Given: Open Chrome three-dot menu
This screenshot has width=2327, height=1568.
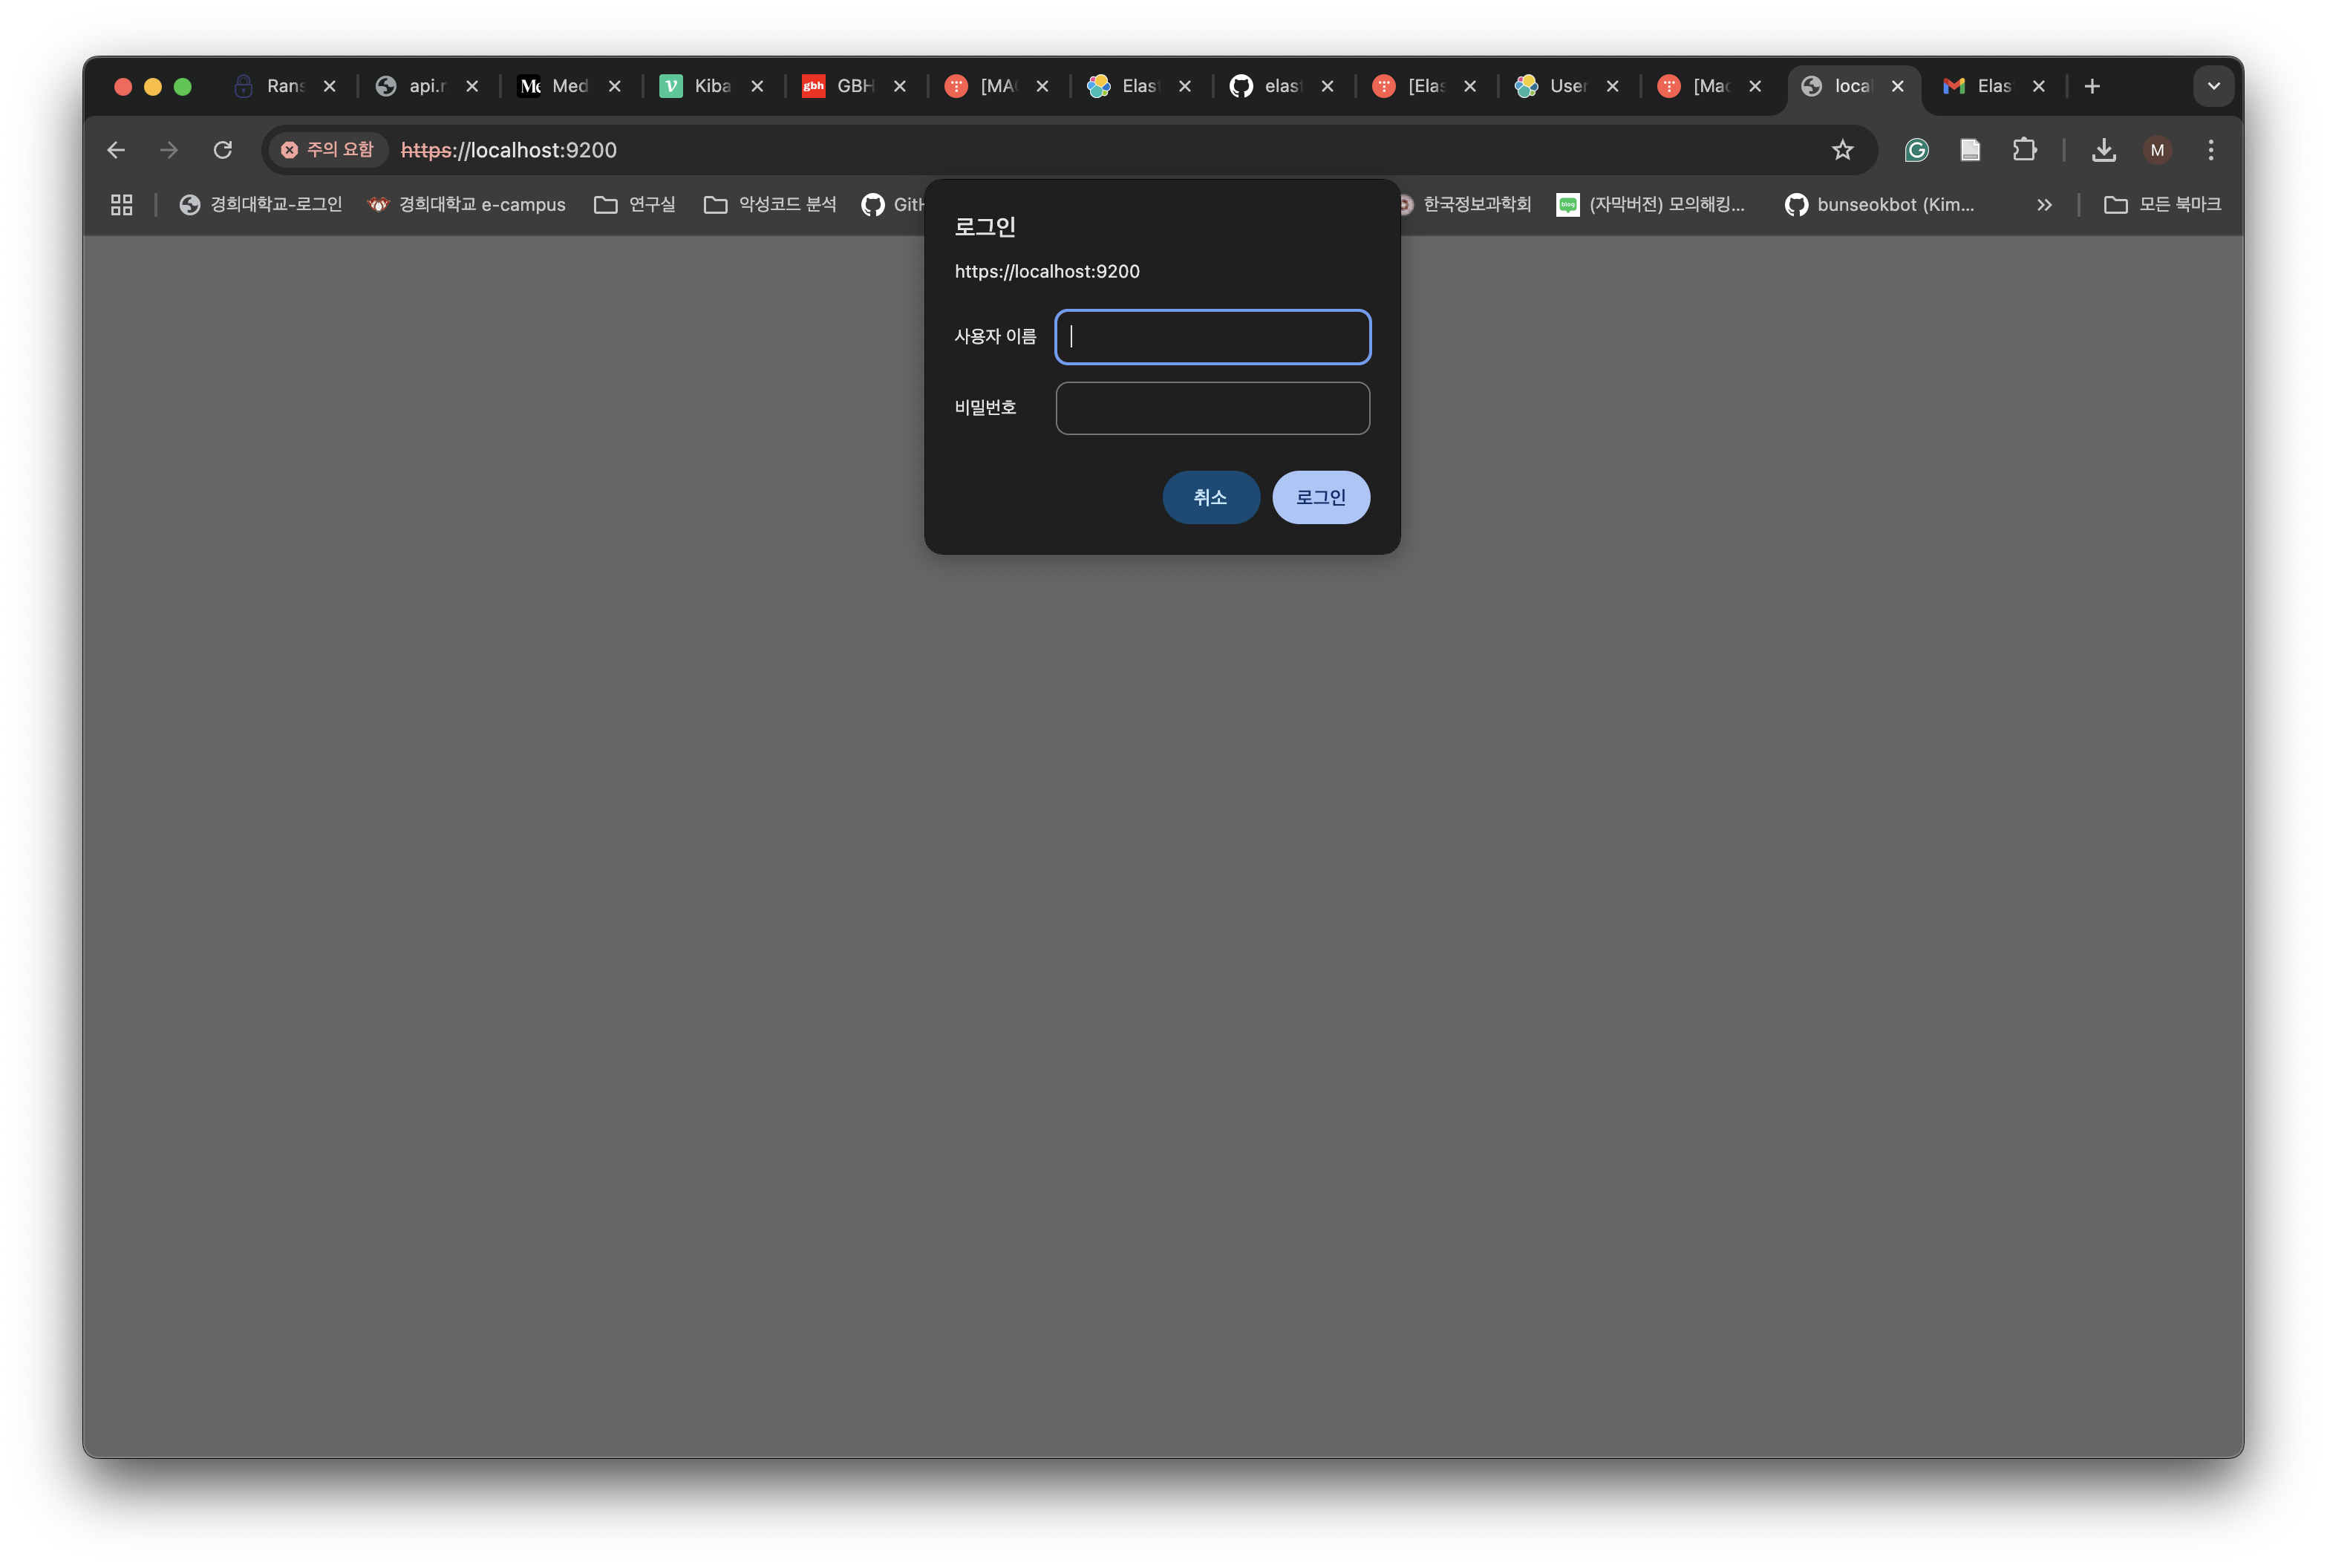Looking at the screenshot, I should pyautogui.click(x=2210, y=150).
